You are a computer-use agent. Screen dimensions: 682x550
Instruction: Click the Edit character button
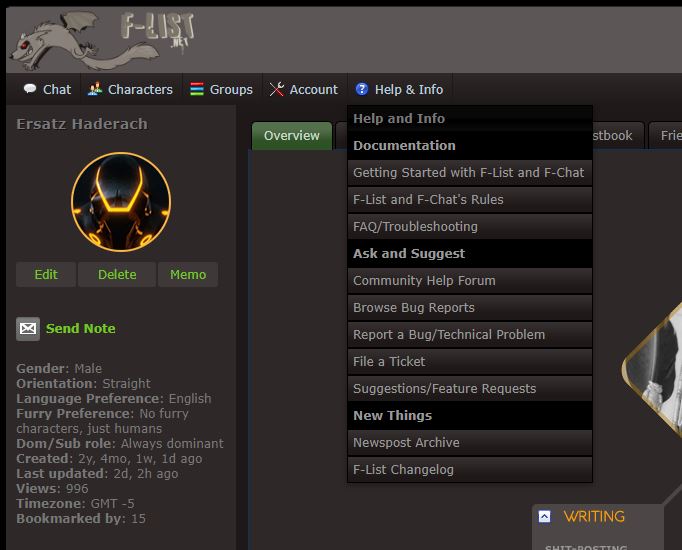(46, 274)
